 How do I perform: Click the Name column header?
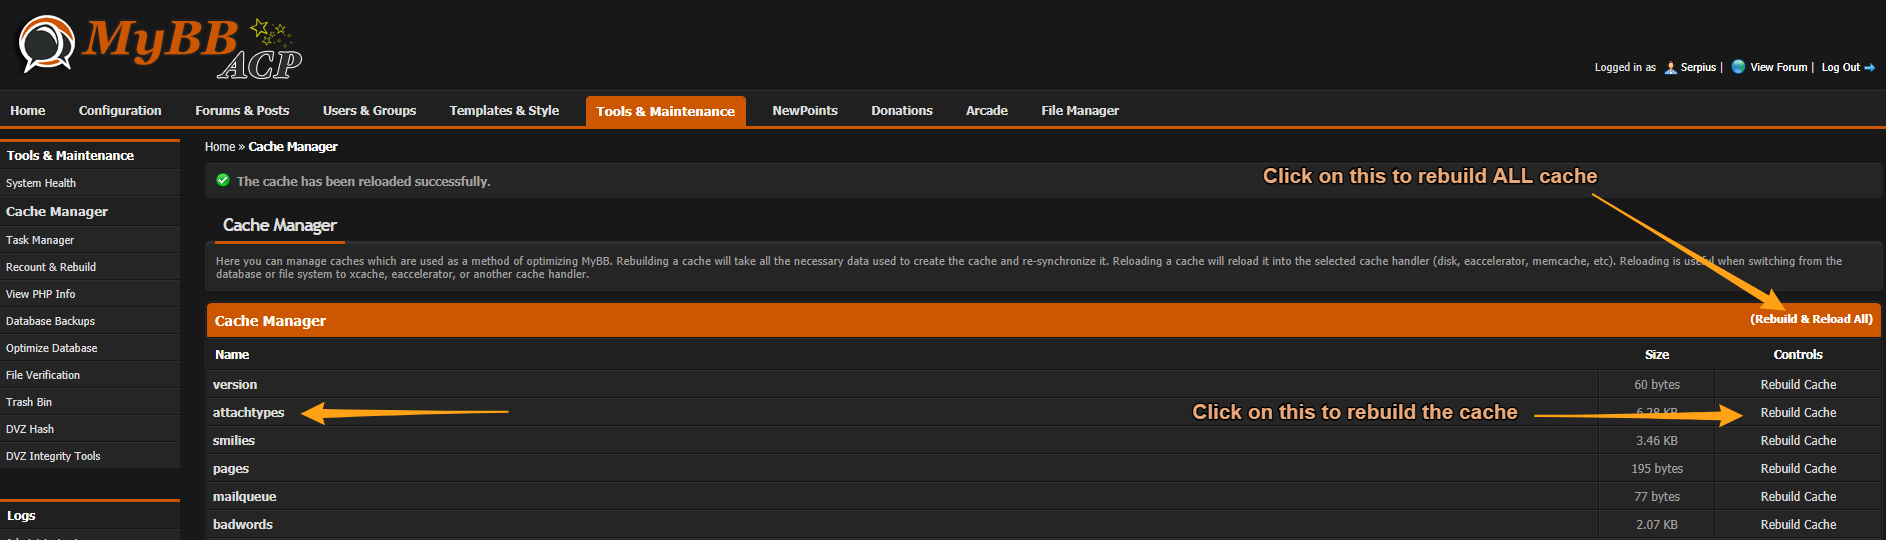(232, 355)
